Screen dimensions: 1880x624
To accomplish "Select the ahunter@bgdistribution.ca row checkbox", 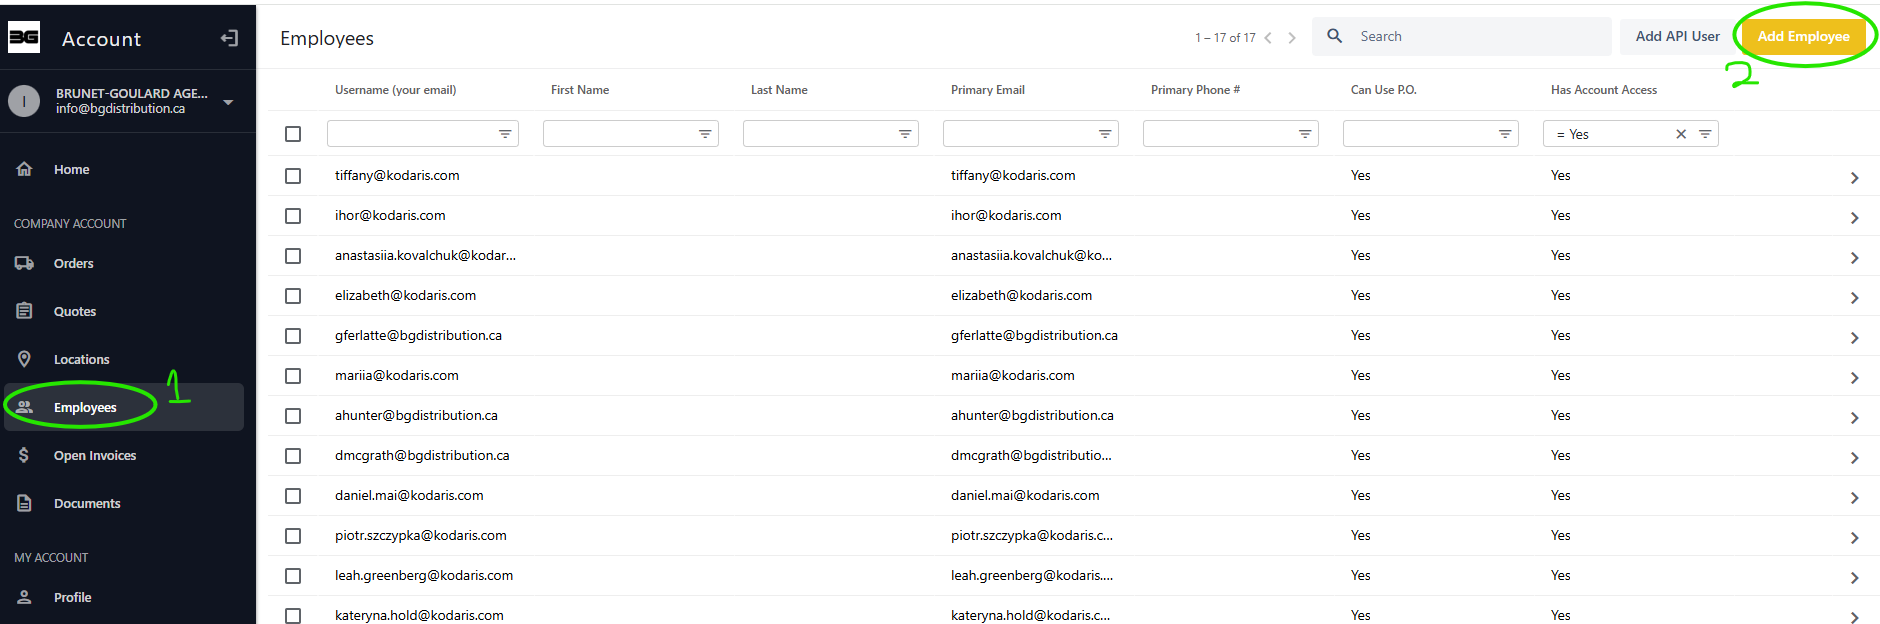I will click(x=293, y=416).
